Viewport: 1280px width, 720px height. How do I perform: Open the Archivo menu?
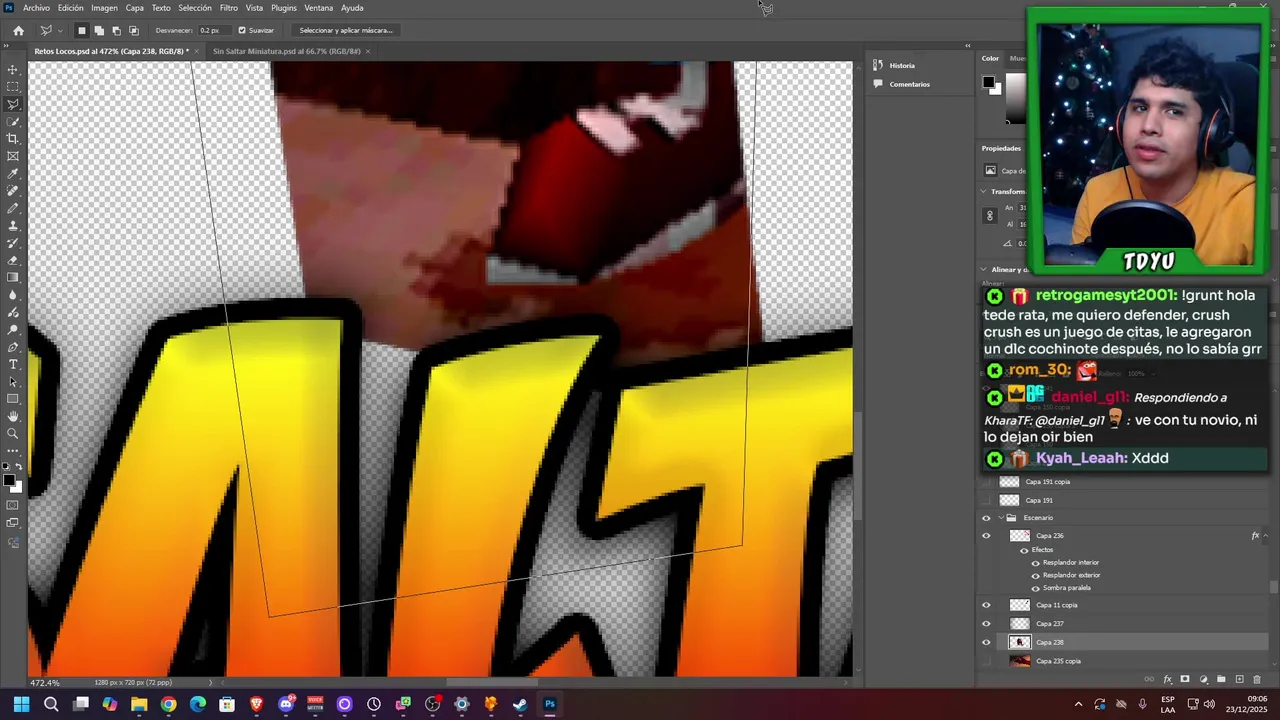(x=36, y=8)
